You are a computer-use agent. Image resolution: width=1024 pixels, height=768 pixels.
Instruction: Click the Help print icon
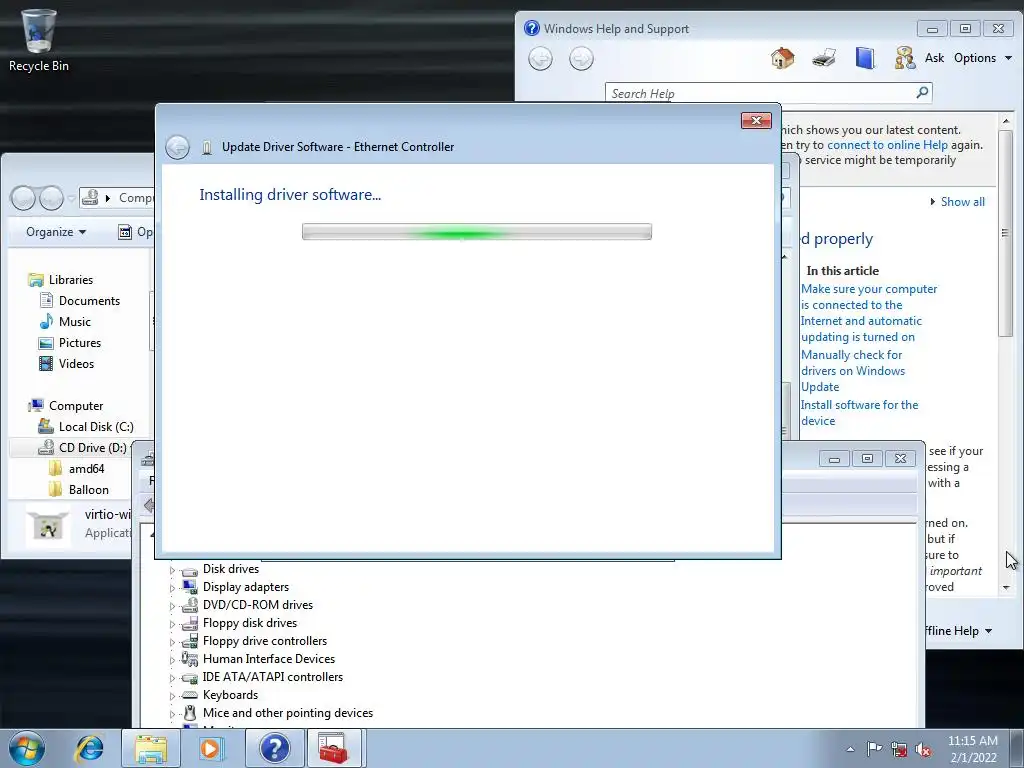(x=824, y=58)
